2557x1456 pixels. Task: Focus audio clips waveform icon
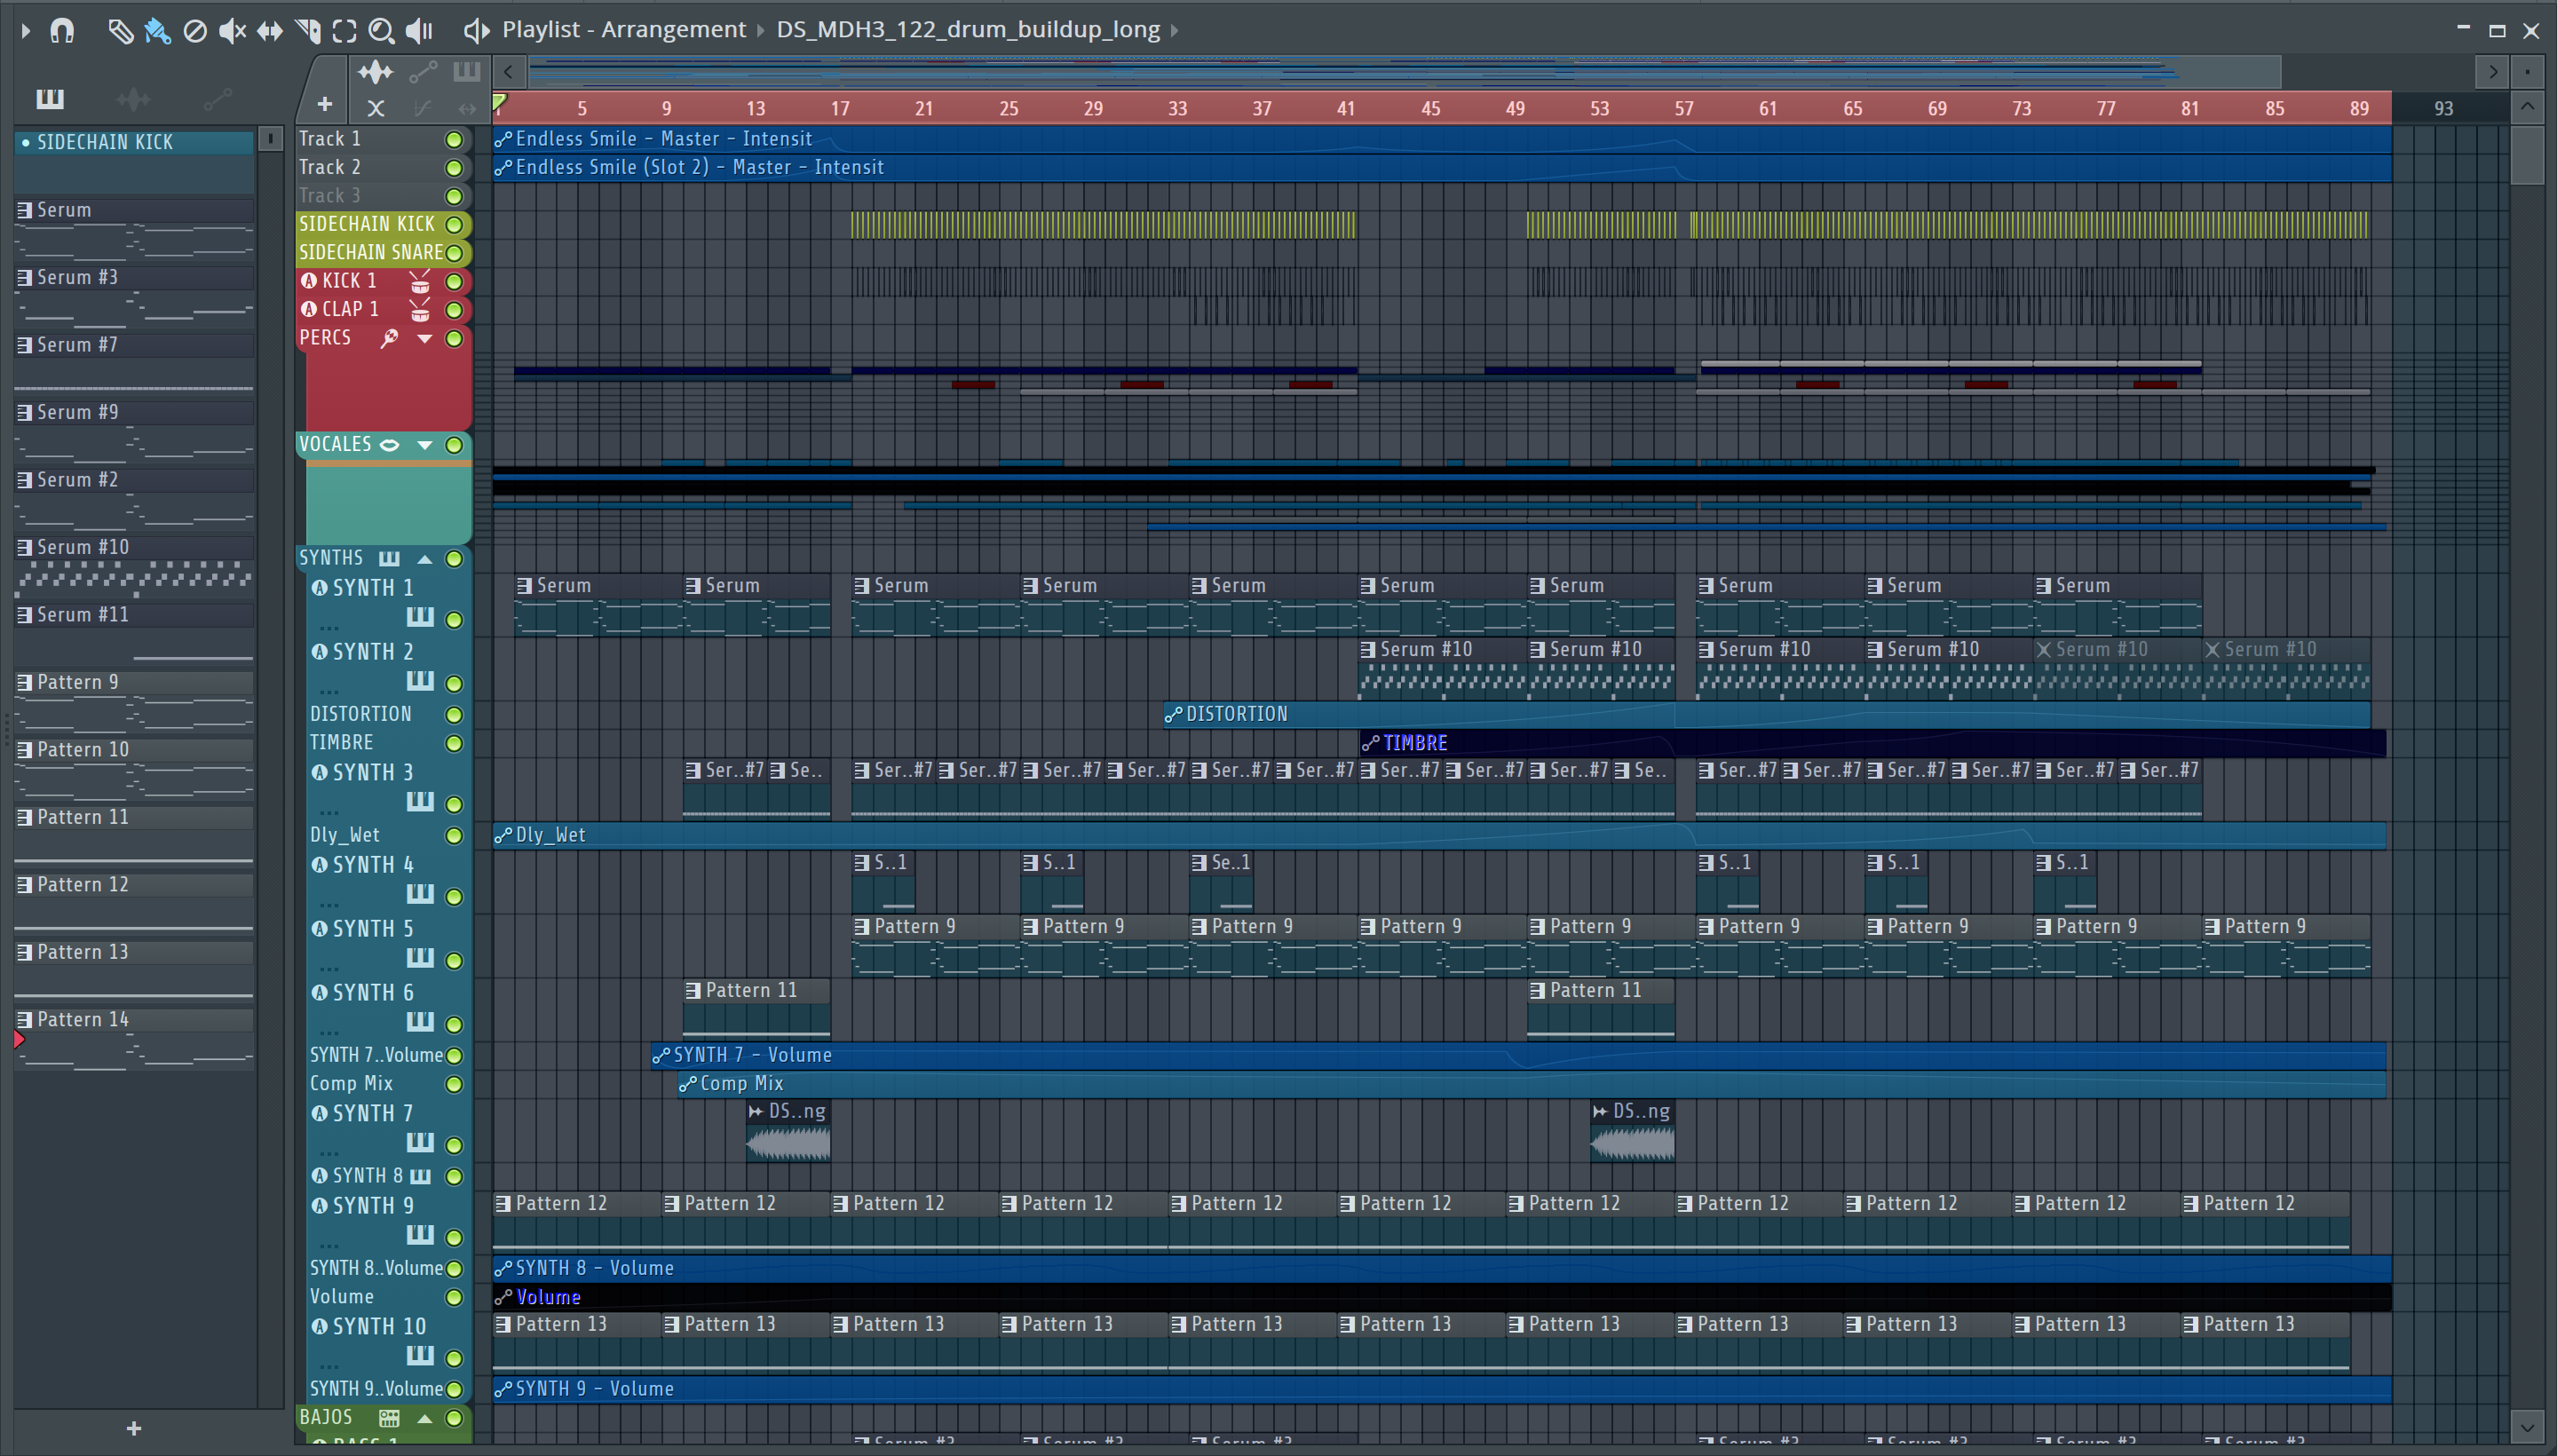[376, 72]
